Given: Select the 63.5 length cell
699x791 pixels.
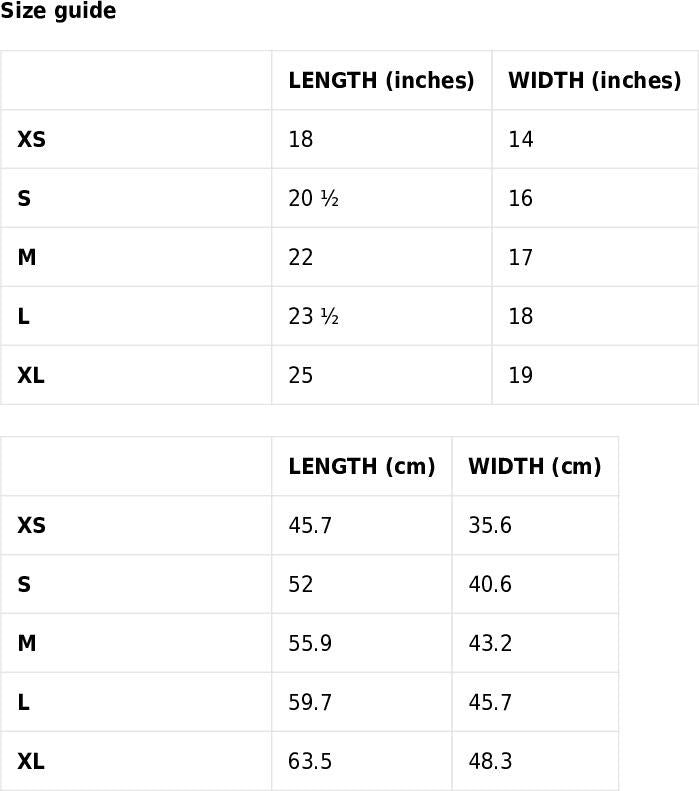Looking at the screenshot, I should [310, 761].
